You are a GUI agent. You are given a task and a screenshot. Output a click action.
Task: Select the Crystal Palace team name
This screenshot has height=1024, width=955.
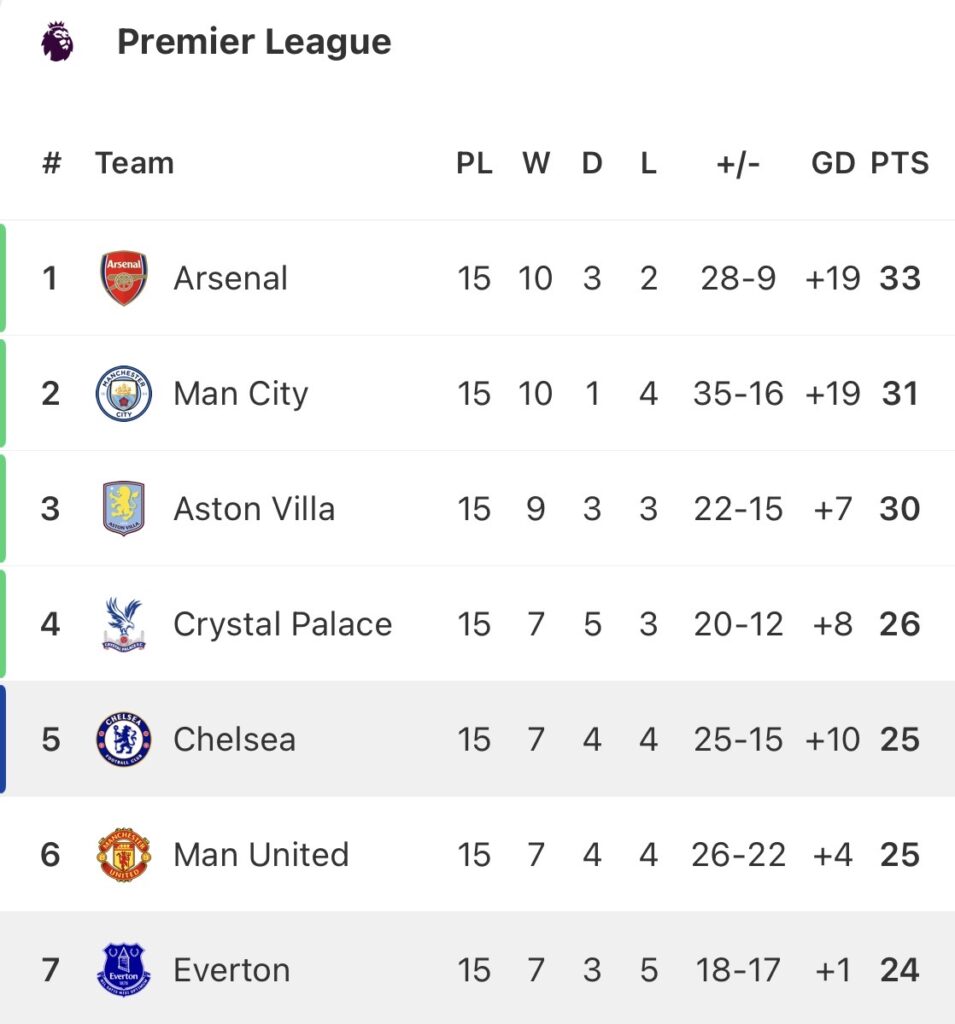pos(282,624)
